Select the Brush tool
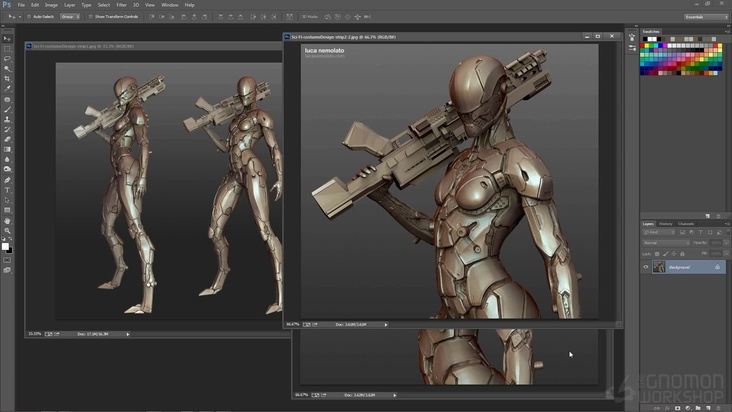 tap(7, 110)
